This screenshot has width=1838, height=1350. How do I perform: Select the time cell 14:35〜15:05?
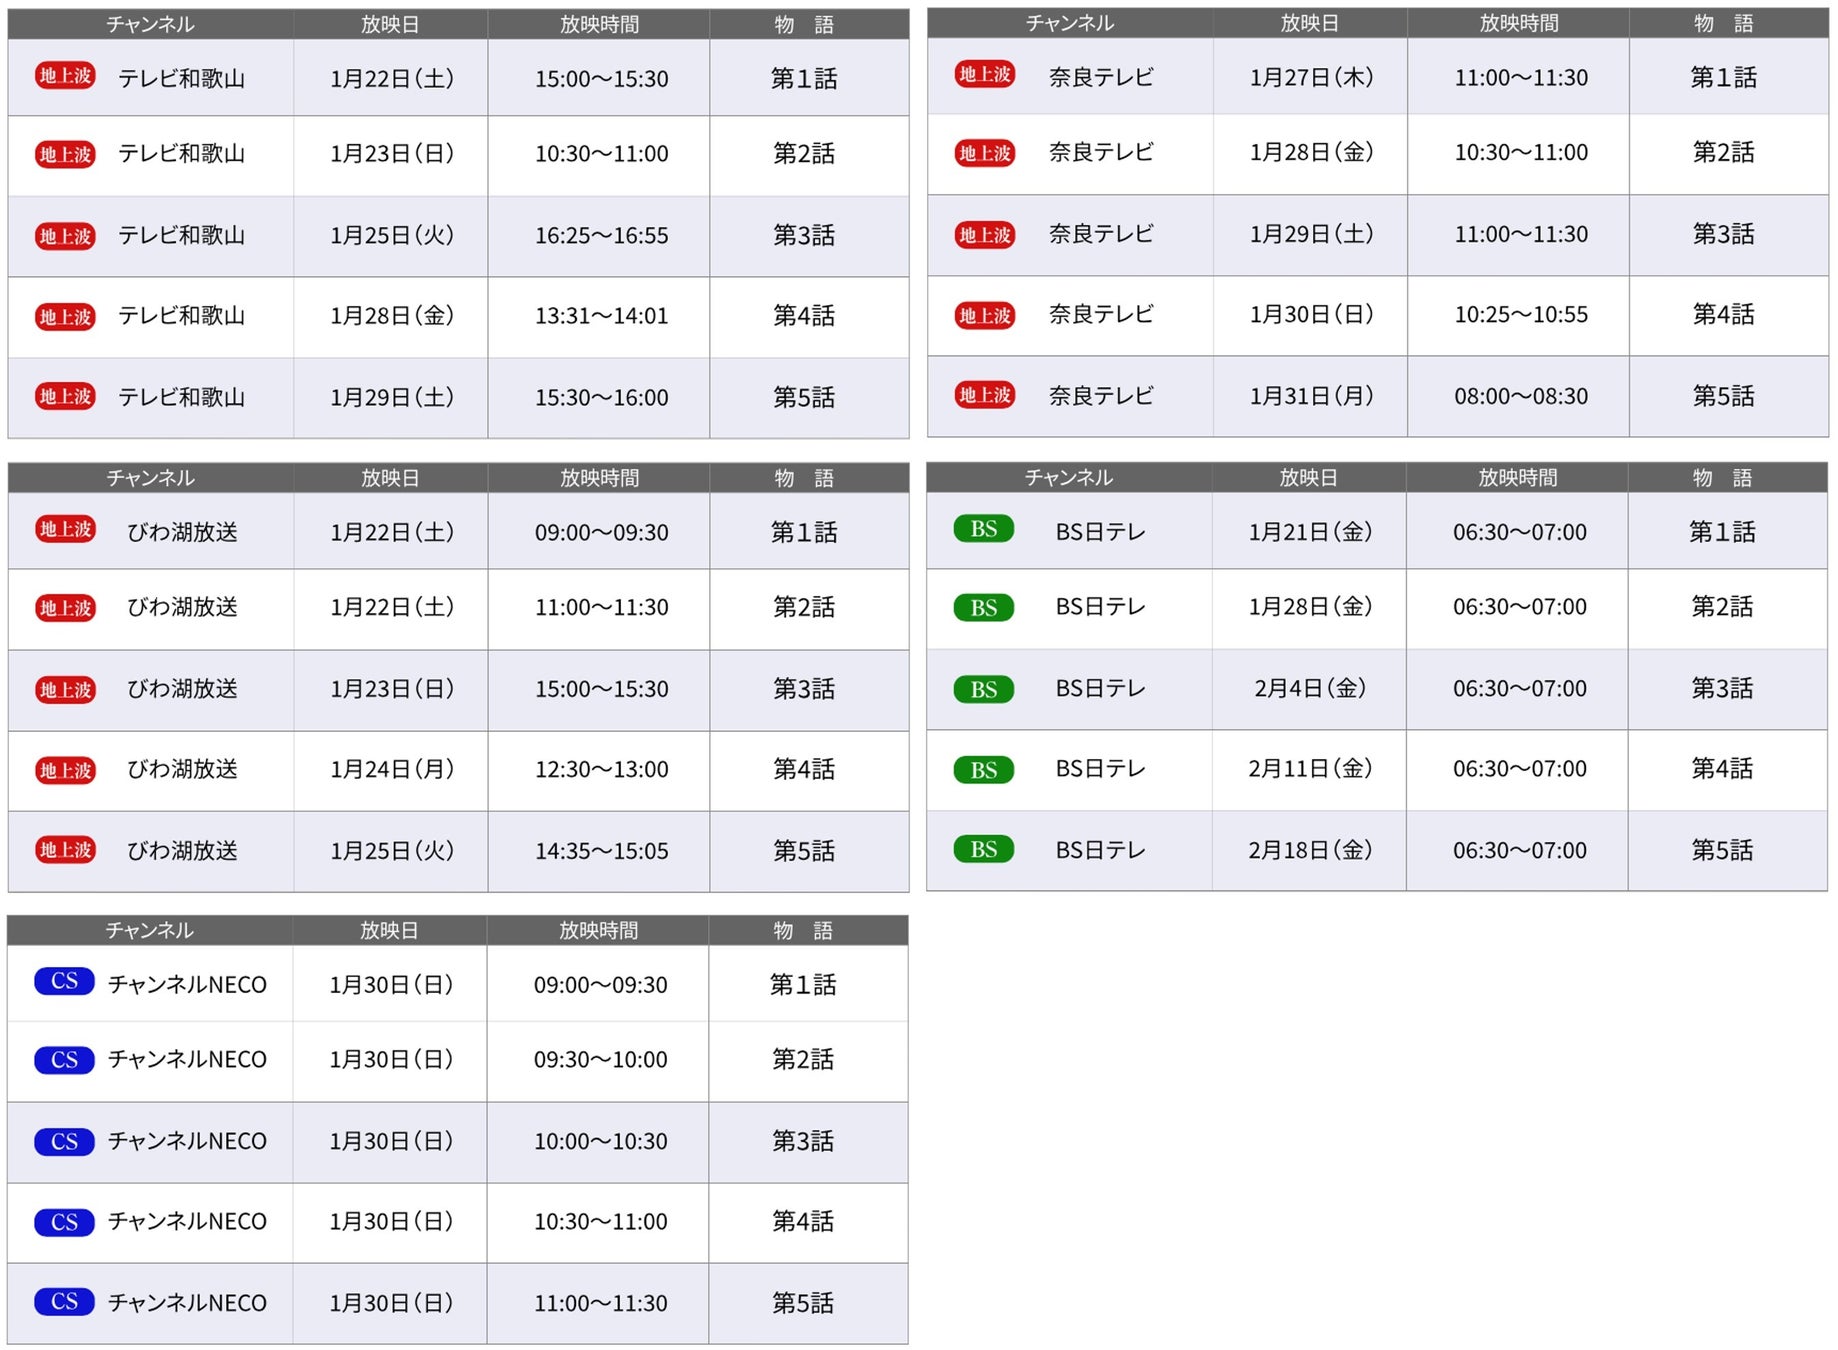pyautogui.click(x=601, y=852)
